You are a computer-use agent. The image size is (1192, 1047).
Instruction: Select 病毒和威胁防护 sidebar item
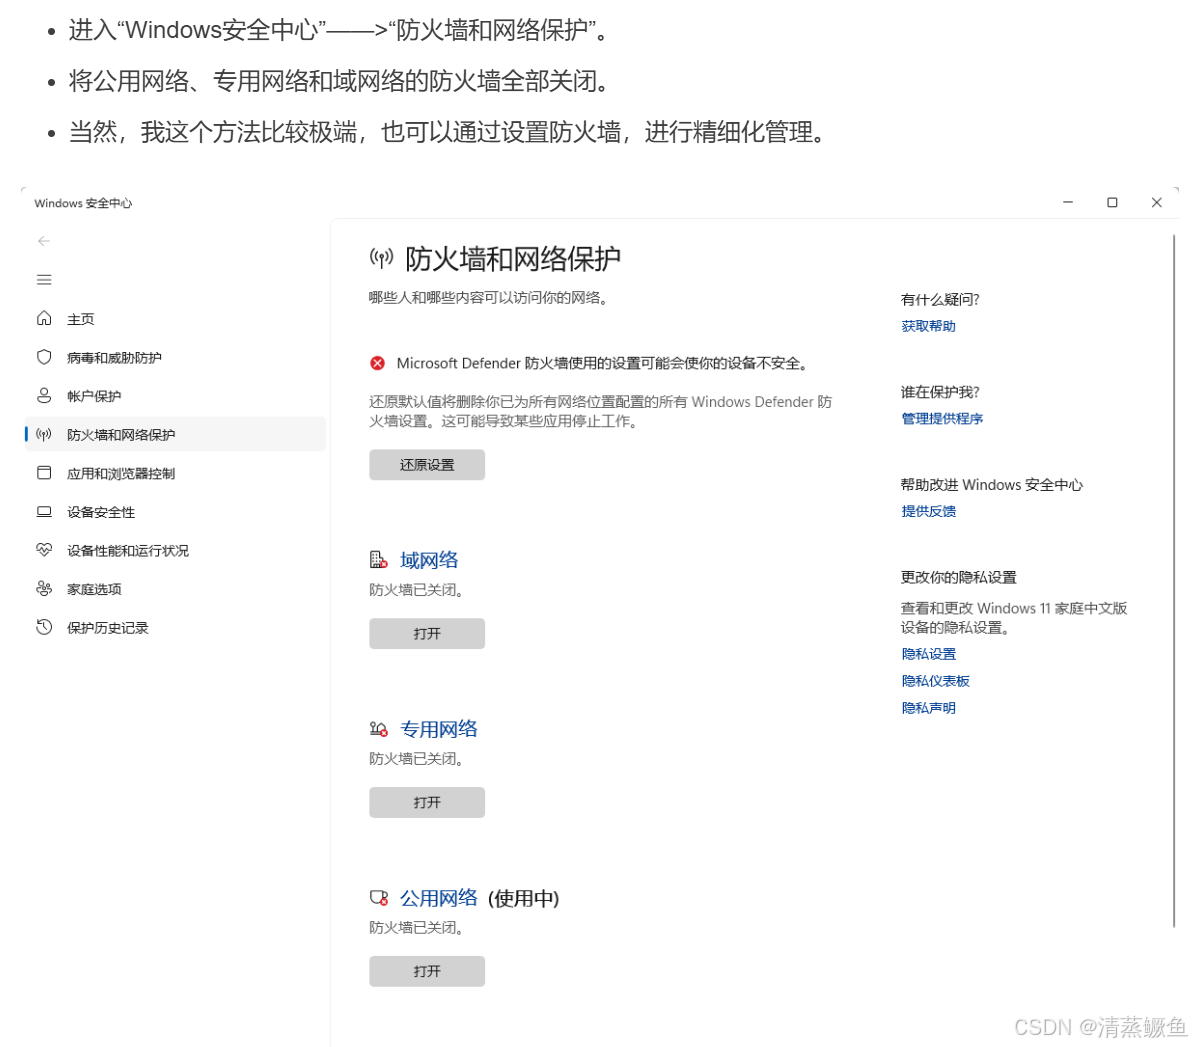(x=175, y=357)
